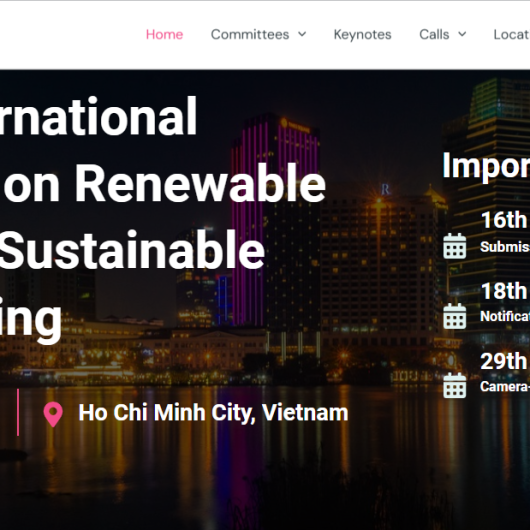Click the Important Dates heading
Screen dimensions: 530x530
486,166
